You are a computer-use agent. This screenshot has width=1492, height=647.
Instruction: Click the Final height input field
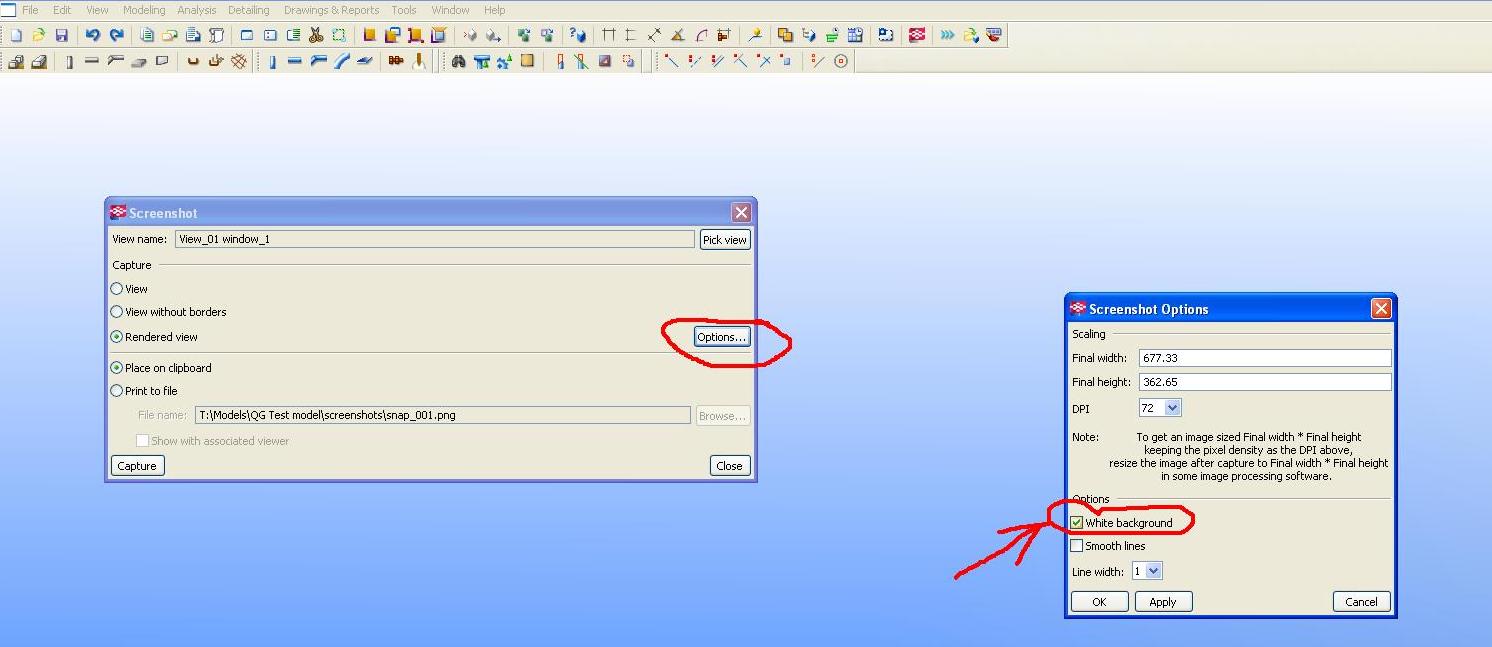pyautogui.click(x=1265, y=382)
